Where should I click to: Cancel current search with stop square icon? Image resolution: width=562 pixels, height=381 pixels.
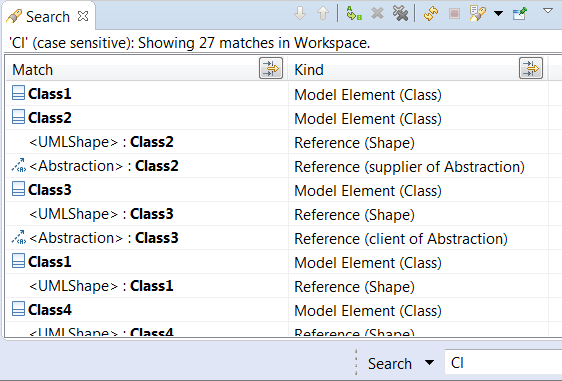pos(454,14)
